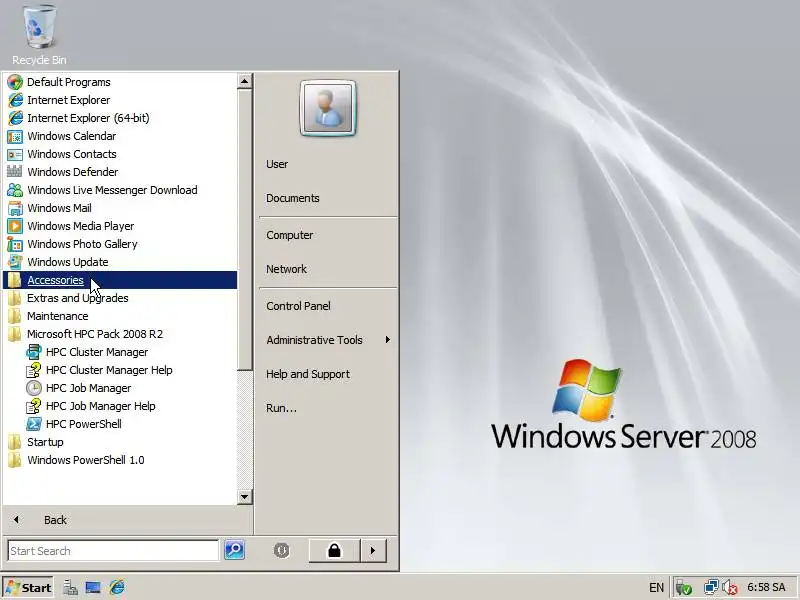Click the search magnifier button
This screenshot has width=800, height=600.
coord(235,550)
